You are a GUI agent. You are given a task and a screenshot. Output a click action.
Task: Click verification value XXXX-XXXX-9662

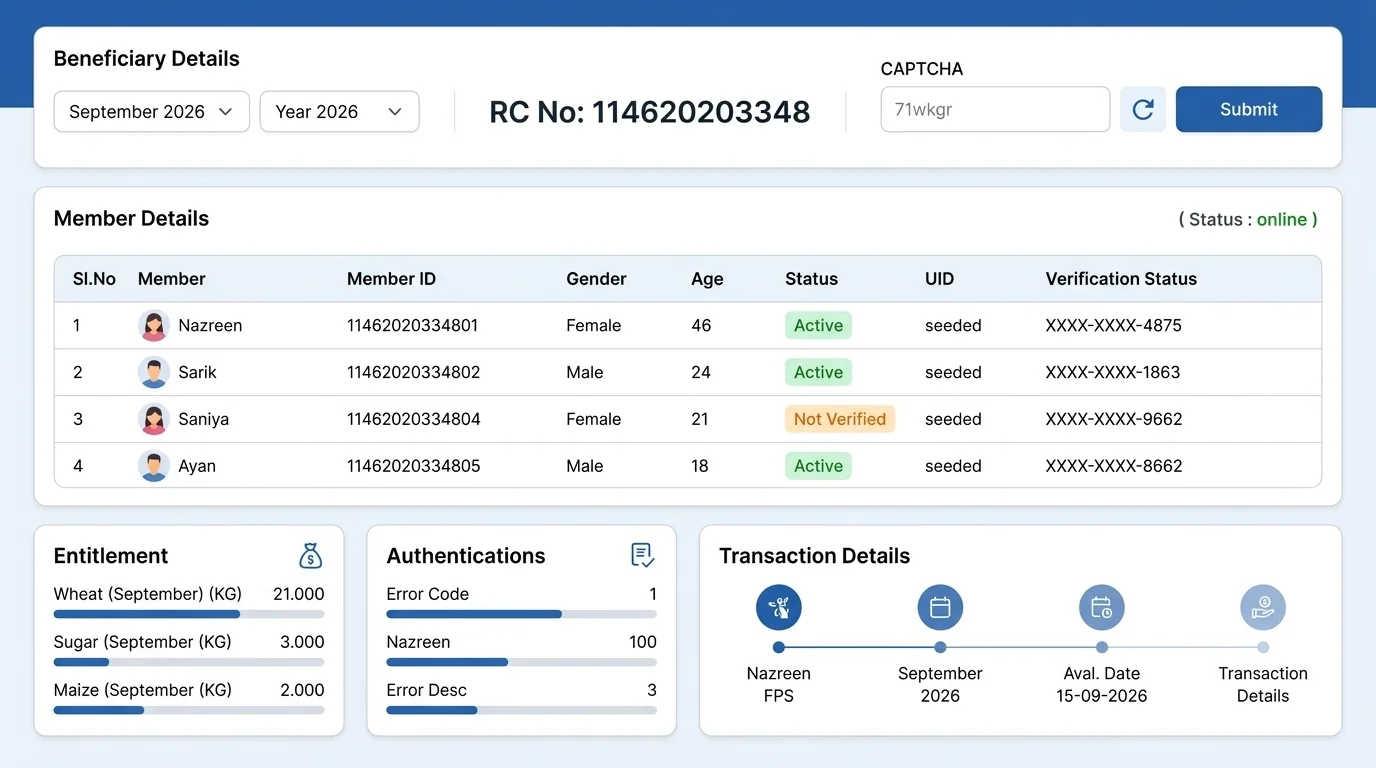[x=1114, y=419]
